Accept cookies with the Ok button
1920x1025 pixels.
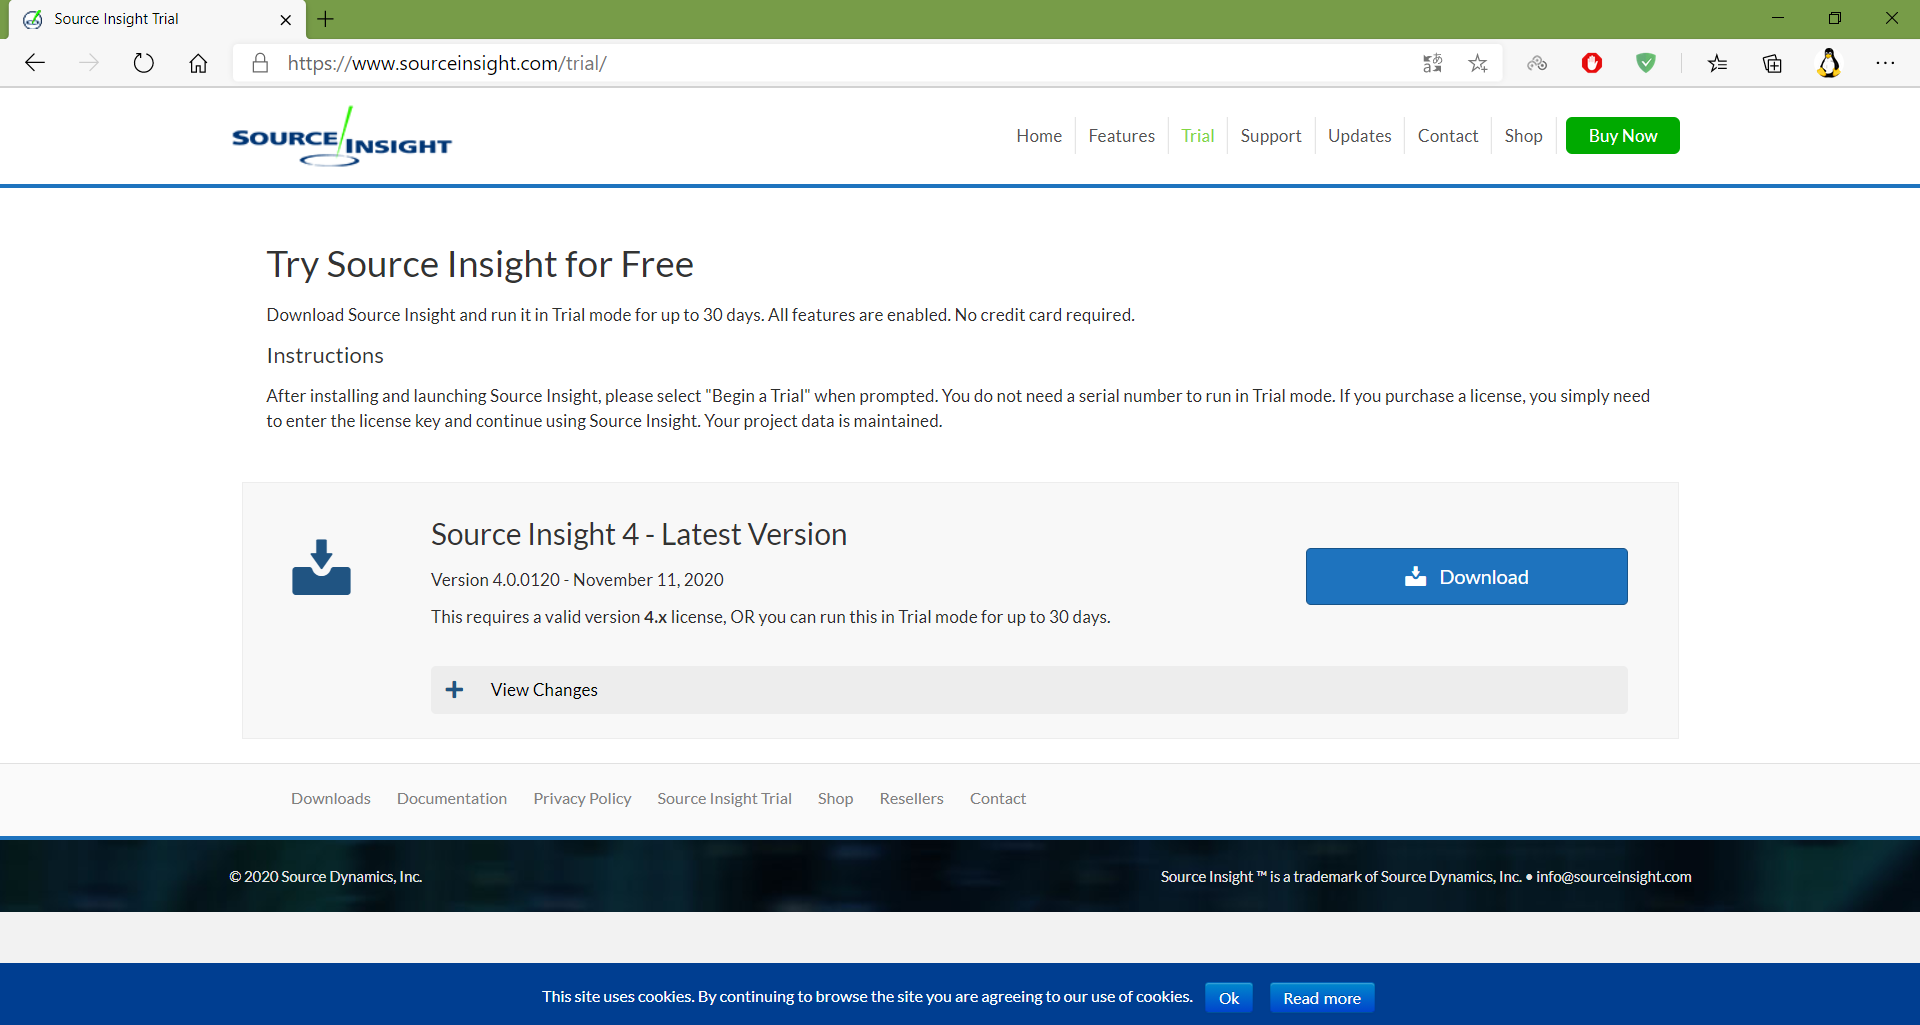pos(1229,998)
